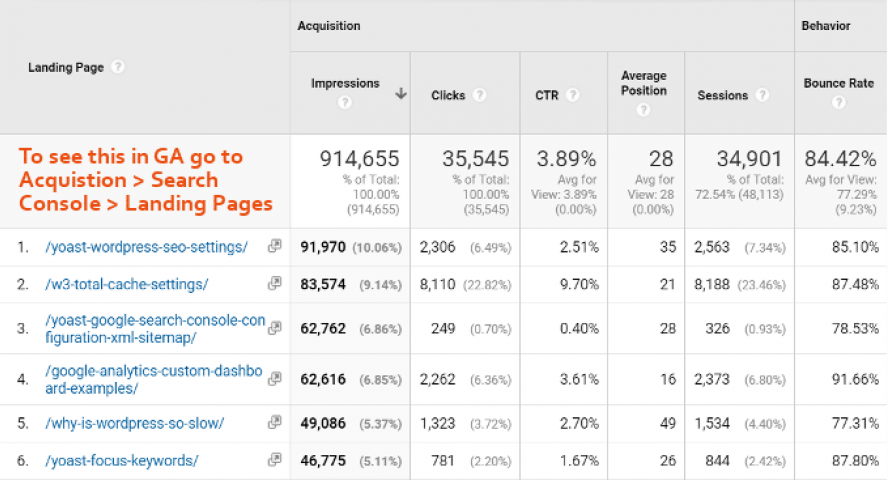Open /yoast-wordpress-seo-settings/ landing page link
The width and height of the screenshot is (888, 480).
point(147,247)
